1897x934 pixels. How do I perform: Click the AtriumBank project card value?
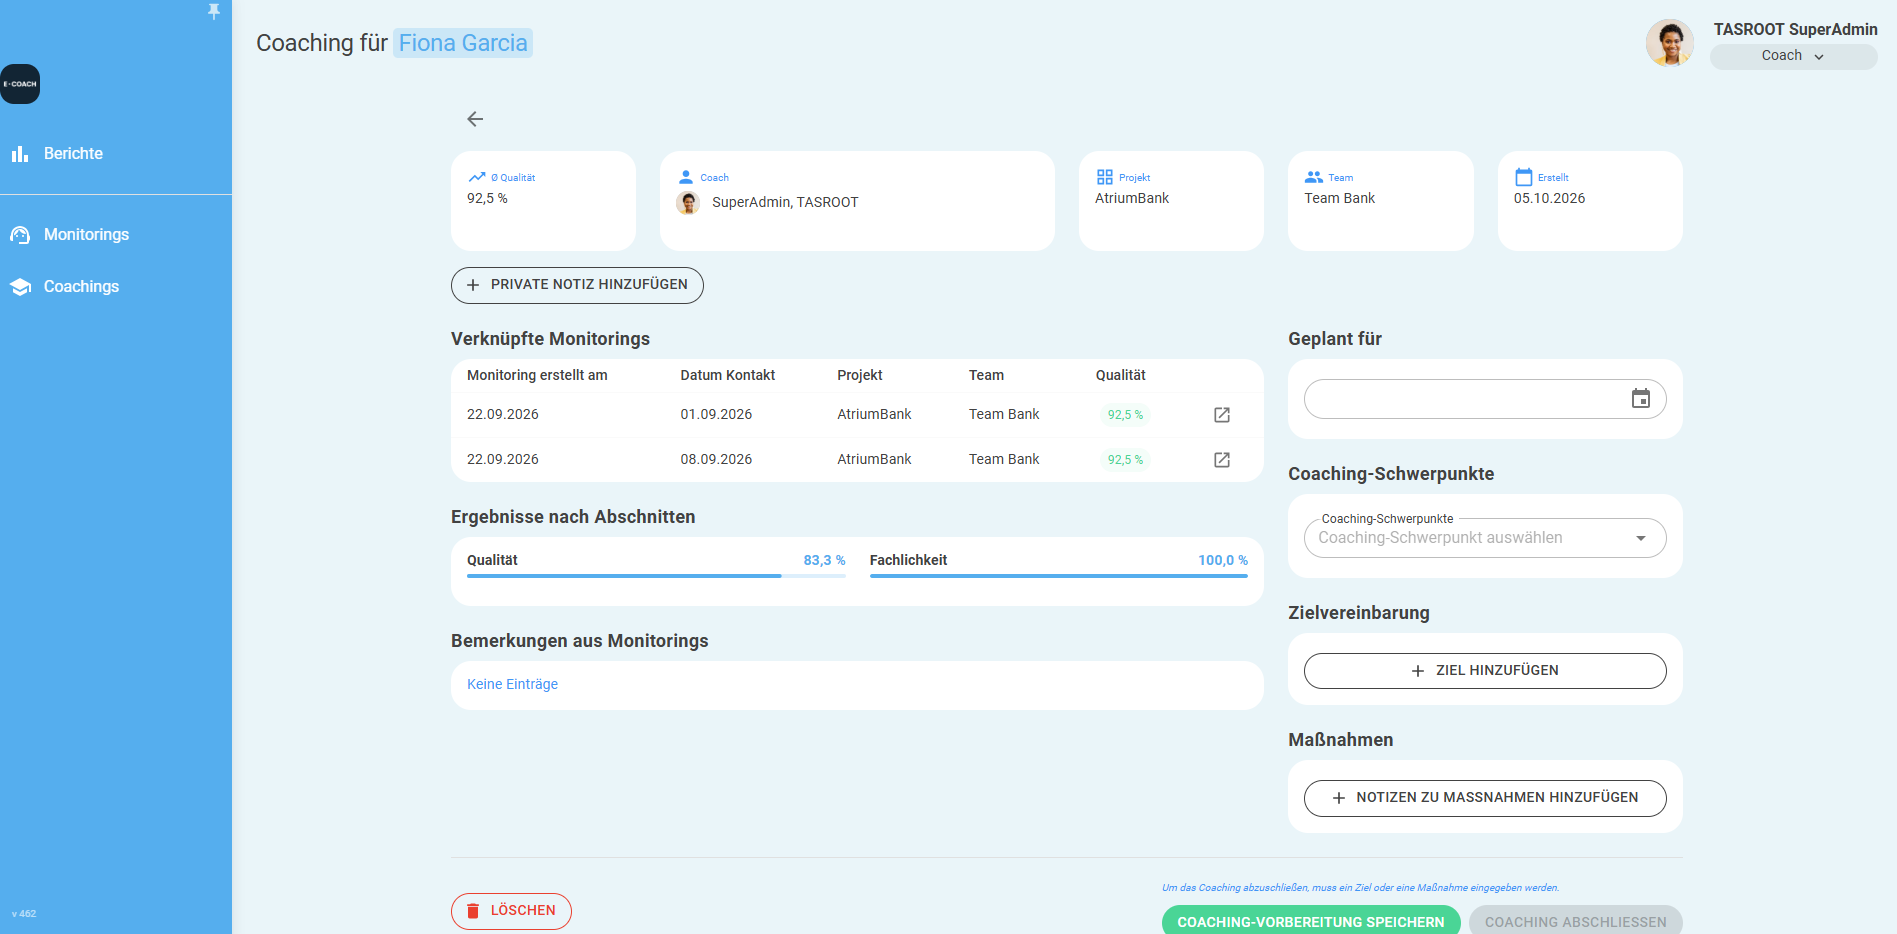(1132, 199)
